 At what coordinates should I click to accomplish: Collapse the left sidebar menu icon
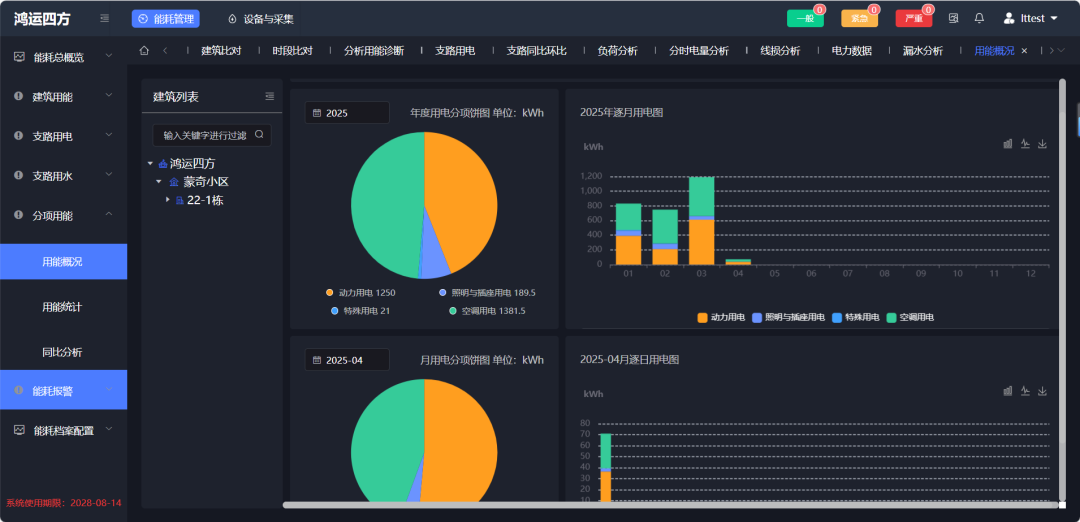click(x=105, y=19)
